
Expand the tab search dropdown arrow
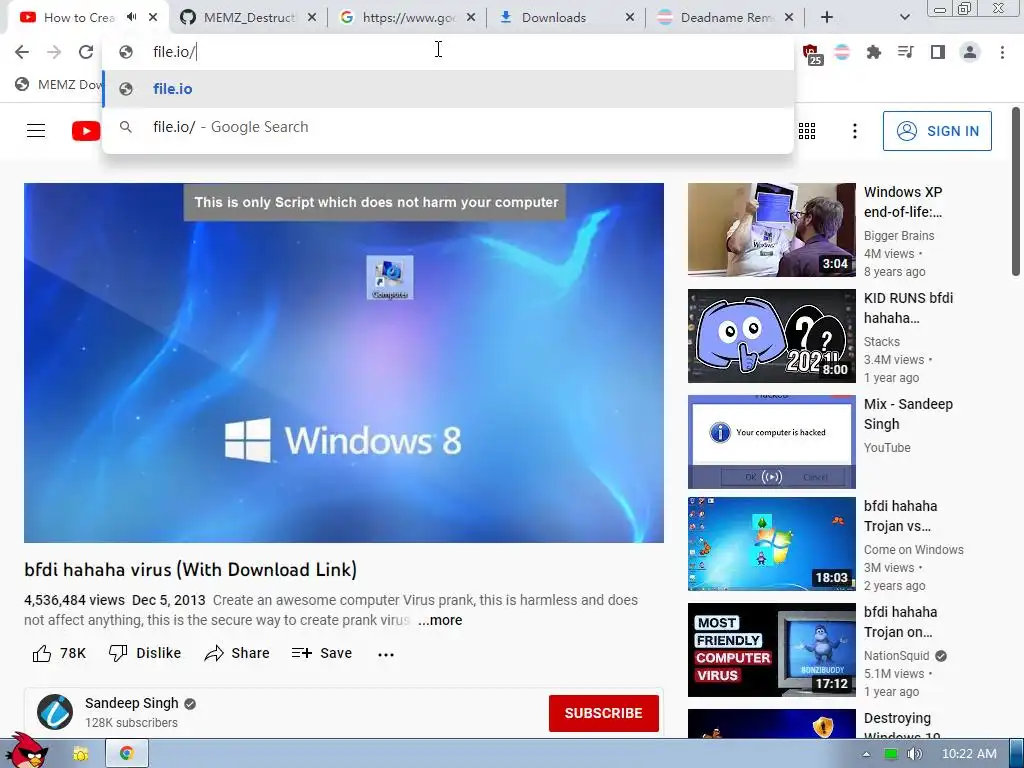pyautogui.click(x=904, y=17)
